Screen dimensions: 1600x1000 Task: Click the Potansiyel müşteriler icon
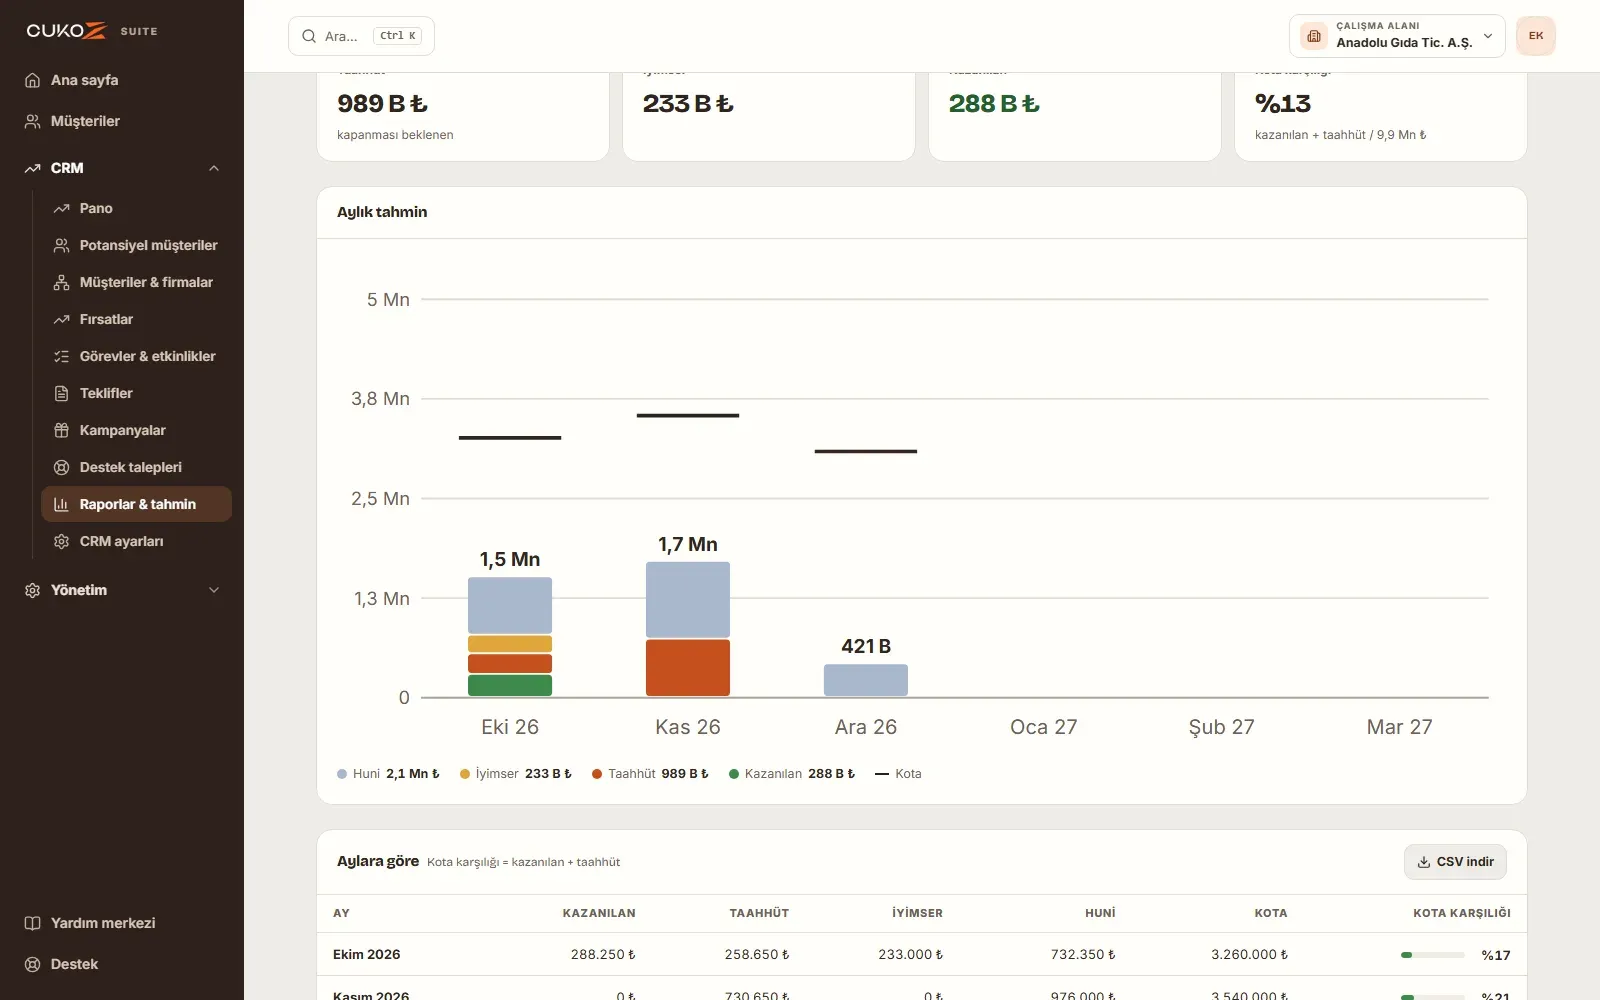61,245
